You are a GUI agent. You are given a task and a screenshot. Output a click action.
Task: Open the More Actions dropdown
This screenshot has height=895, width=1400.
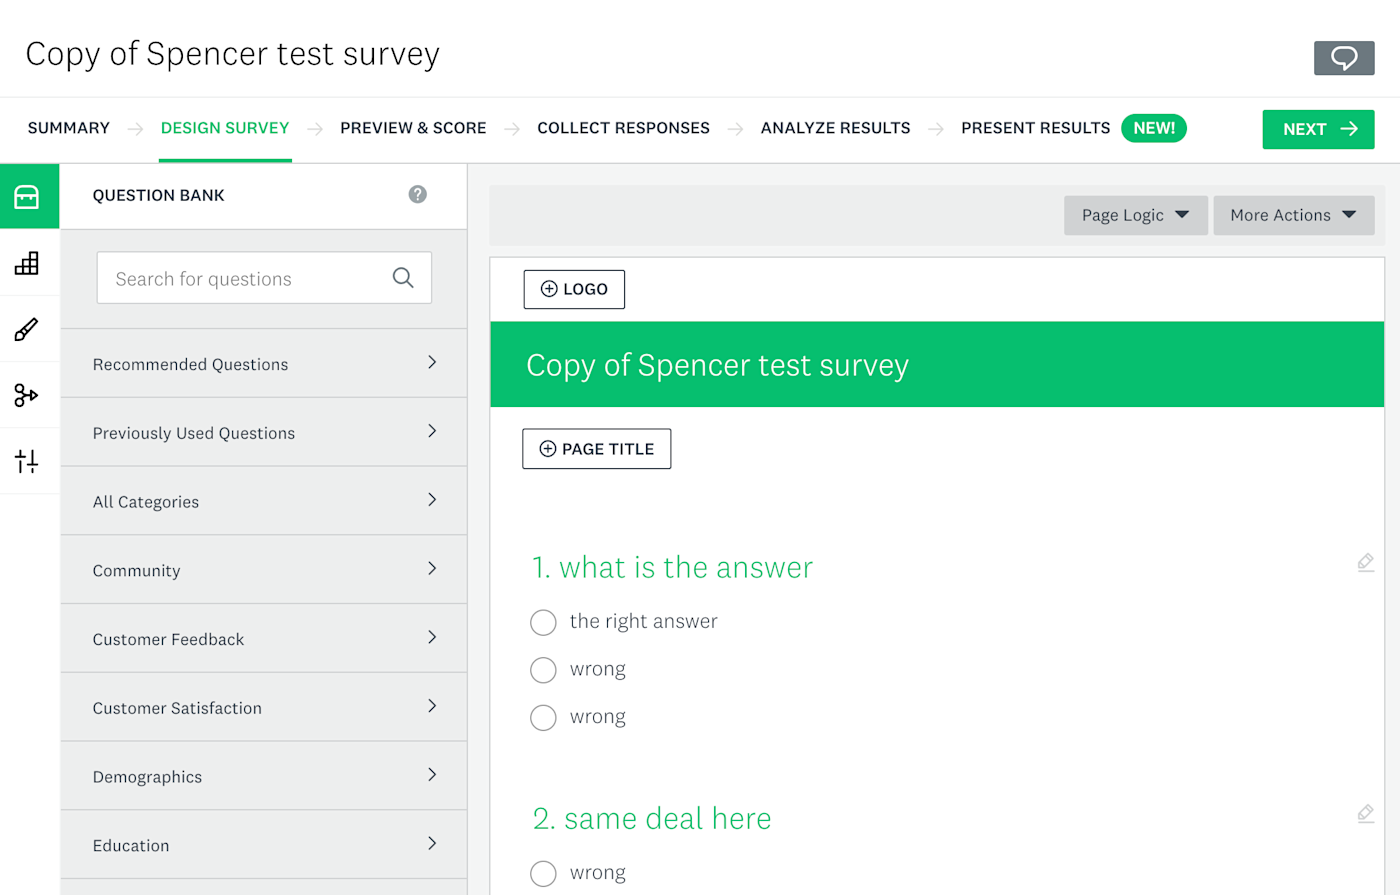tap(1293, 215)
